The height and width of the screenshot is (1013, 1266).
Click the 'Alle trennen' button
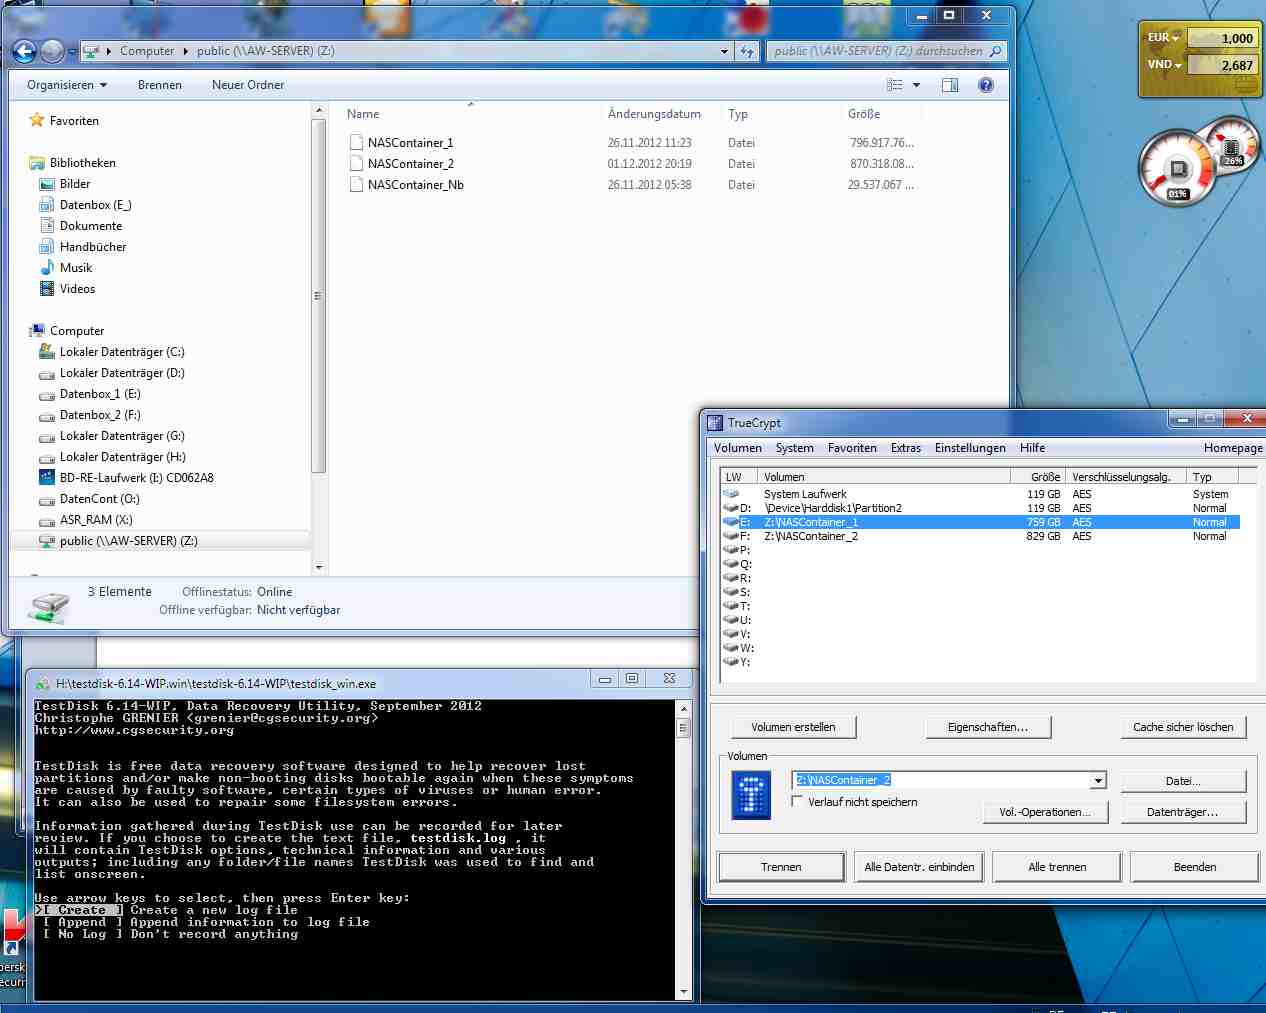(1057, 867)
